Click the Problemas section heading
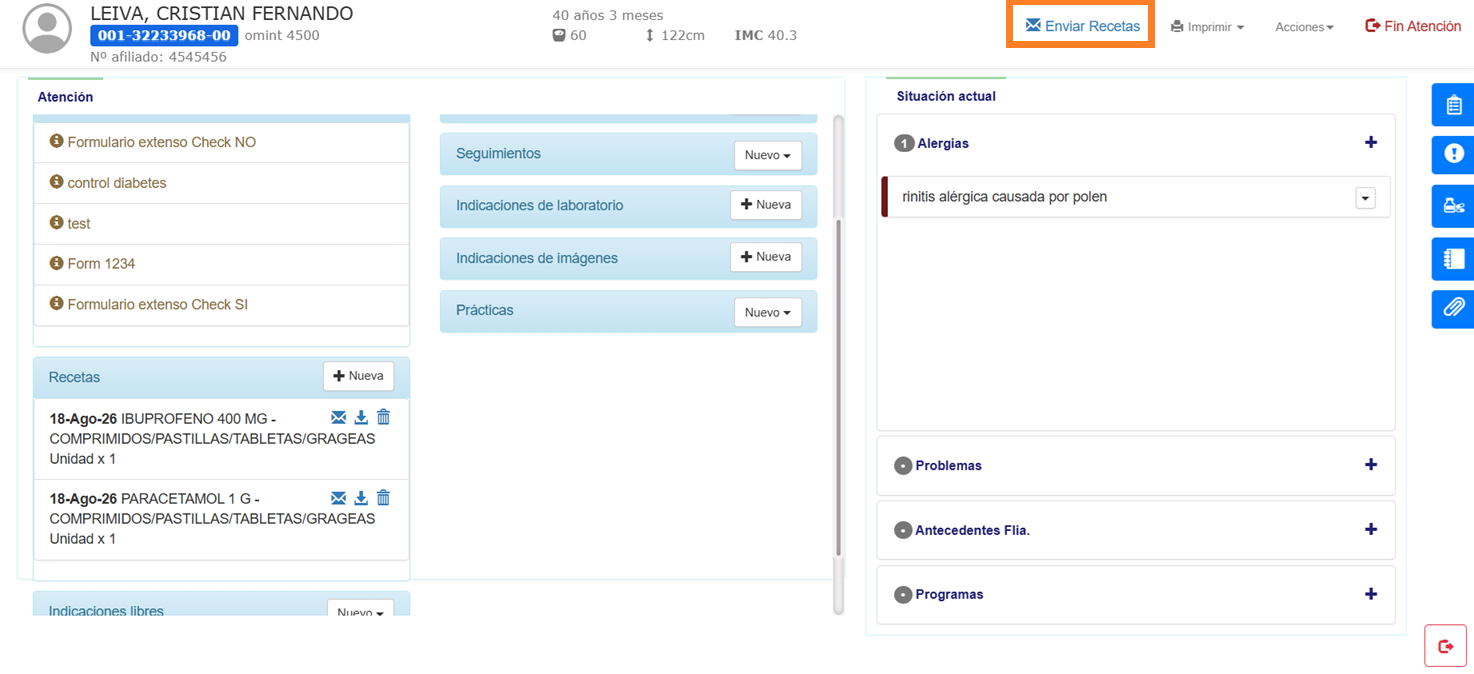Image resolution: width=1474 pixels, height=674 pixels. point(948,466)
